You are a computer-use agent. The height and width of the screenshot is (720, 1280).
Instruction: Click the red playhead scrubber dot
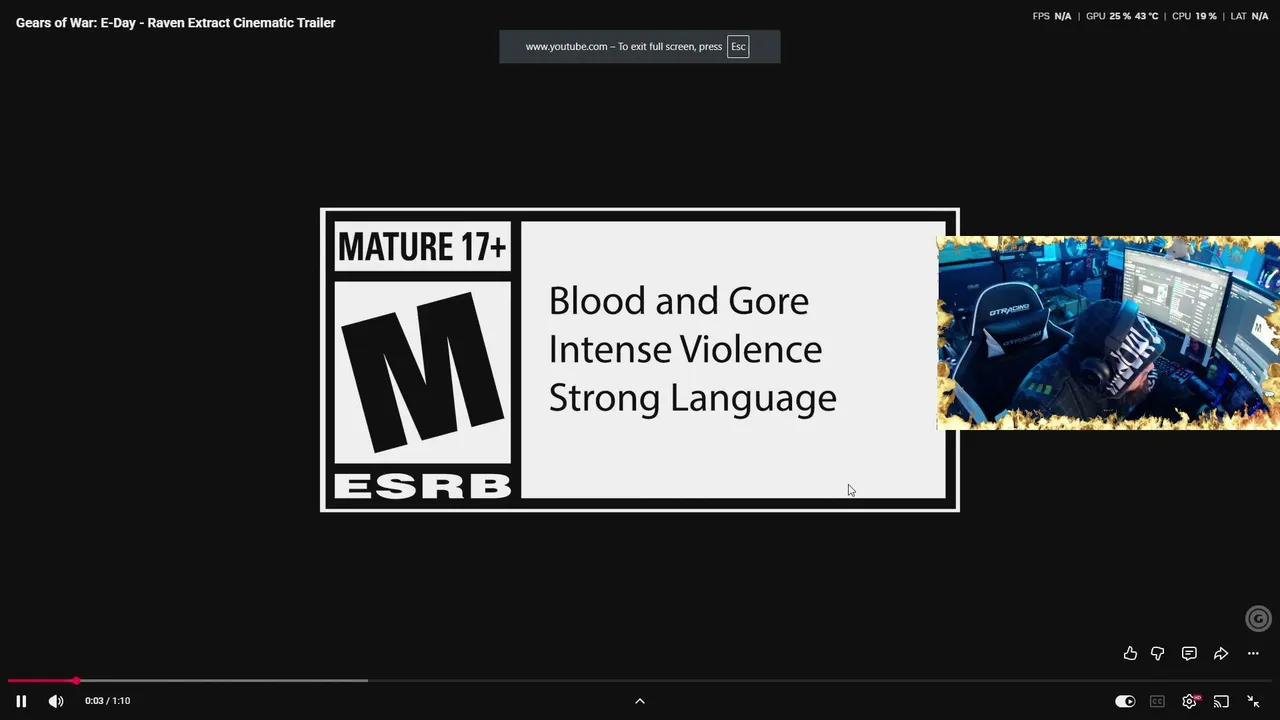[76, 681]
